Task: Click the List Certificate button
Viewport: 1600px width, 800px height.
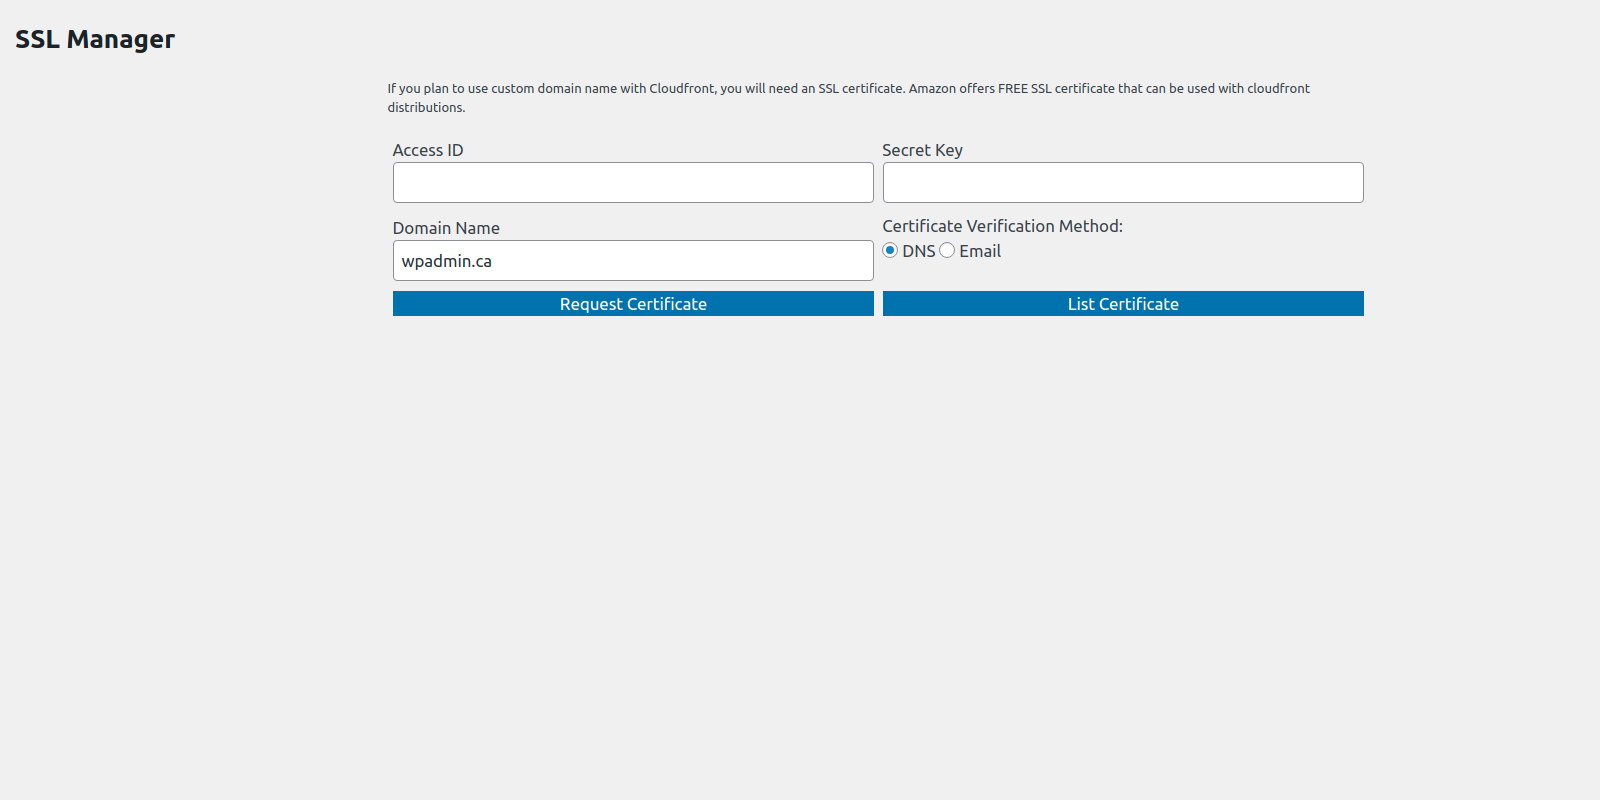Action: [x=1122, y=303]
